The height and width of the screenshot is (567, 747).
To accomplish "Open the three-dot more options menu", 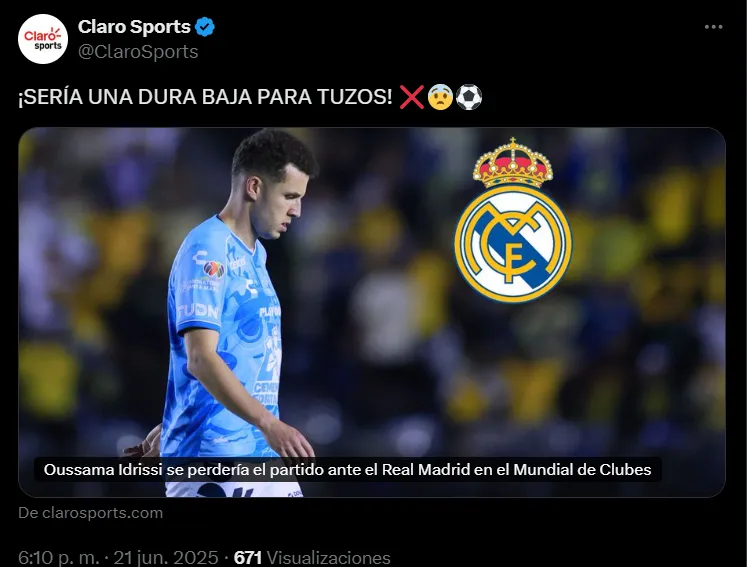I will pos(713,27).
